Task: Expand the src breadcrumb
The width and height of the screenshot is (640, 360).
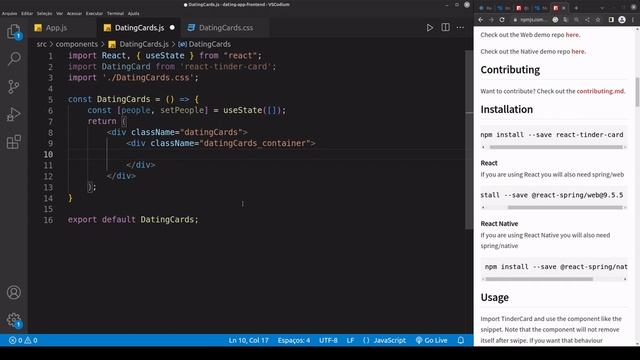Action: pos(42,44)
